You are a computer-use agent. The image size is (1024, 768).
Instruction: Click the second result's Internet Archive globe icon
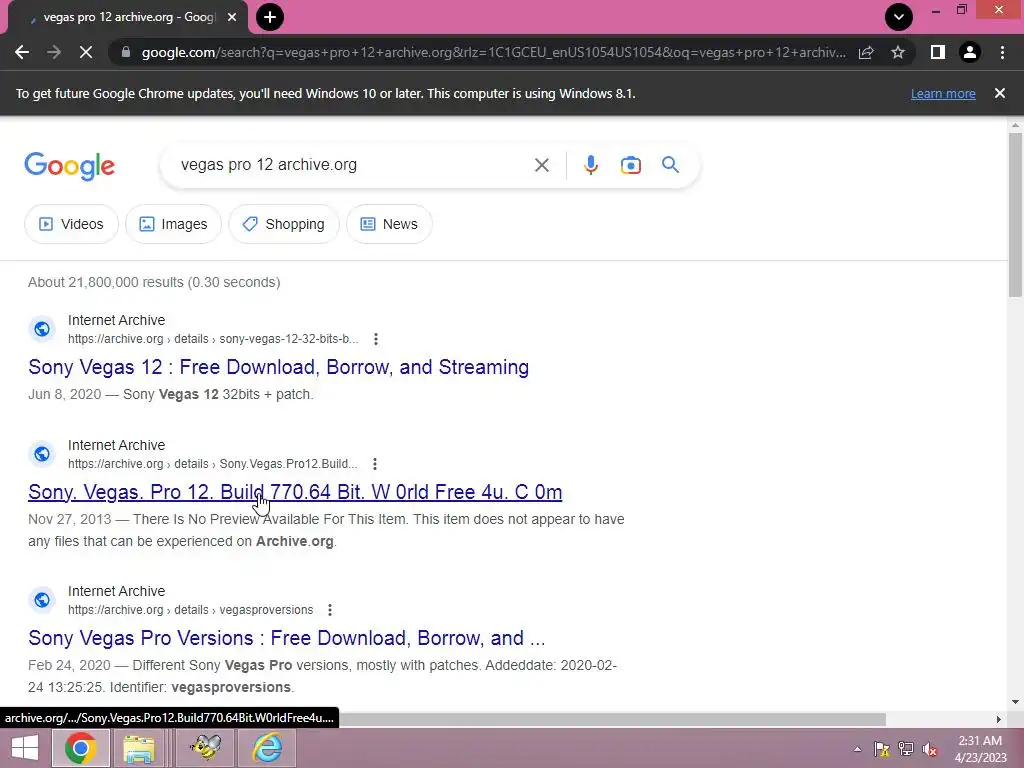pos(42,453)
